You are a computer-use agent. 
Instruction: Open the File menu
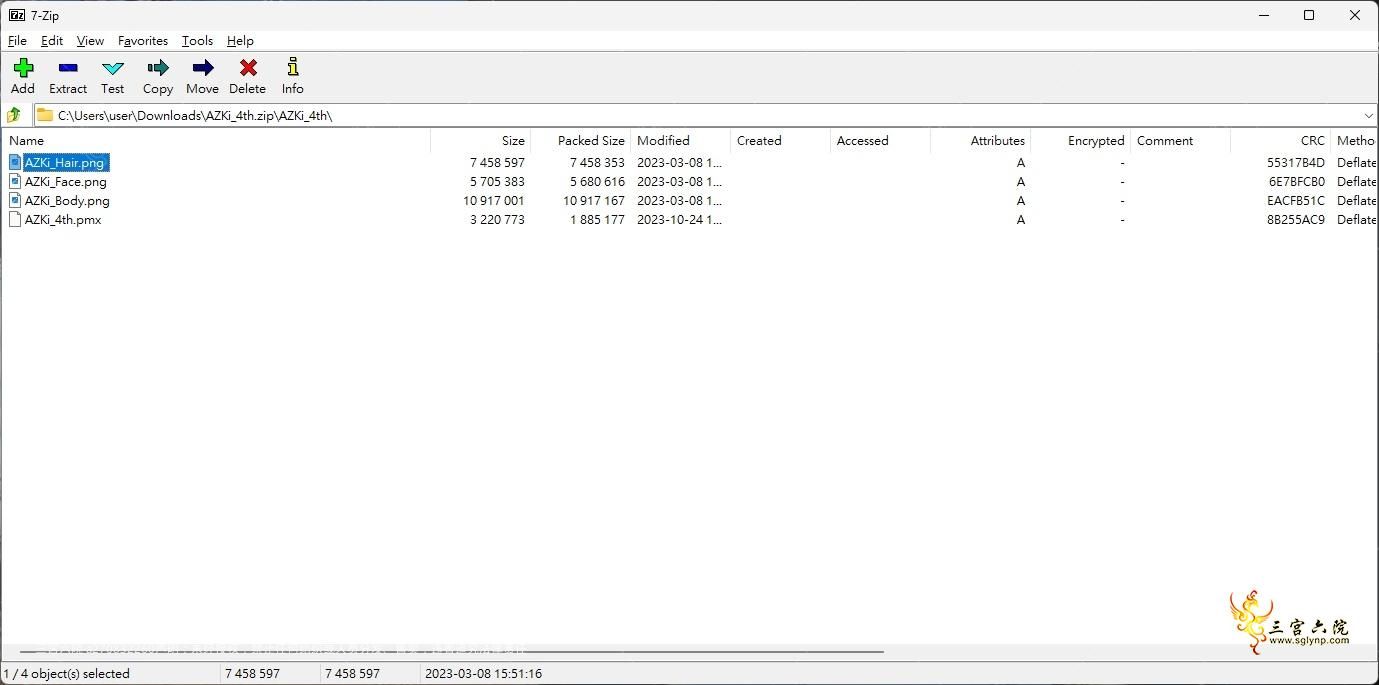point(17,41)
